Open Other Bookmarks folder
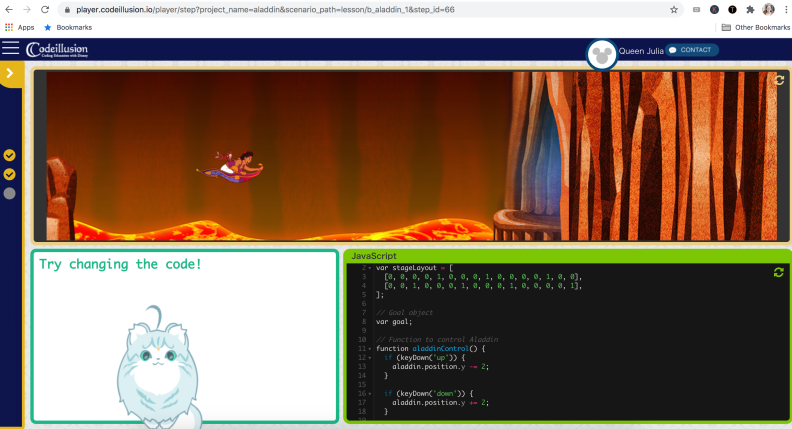The height and width of the screenshot is (429, 792). pyautogui.click(x=756, y=27)
